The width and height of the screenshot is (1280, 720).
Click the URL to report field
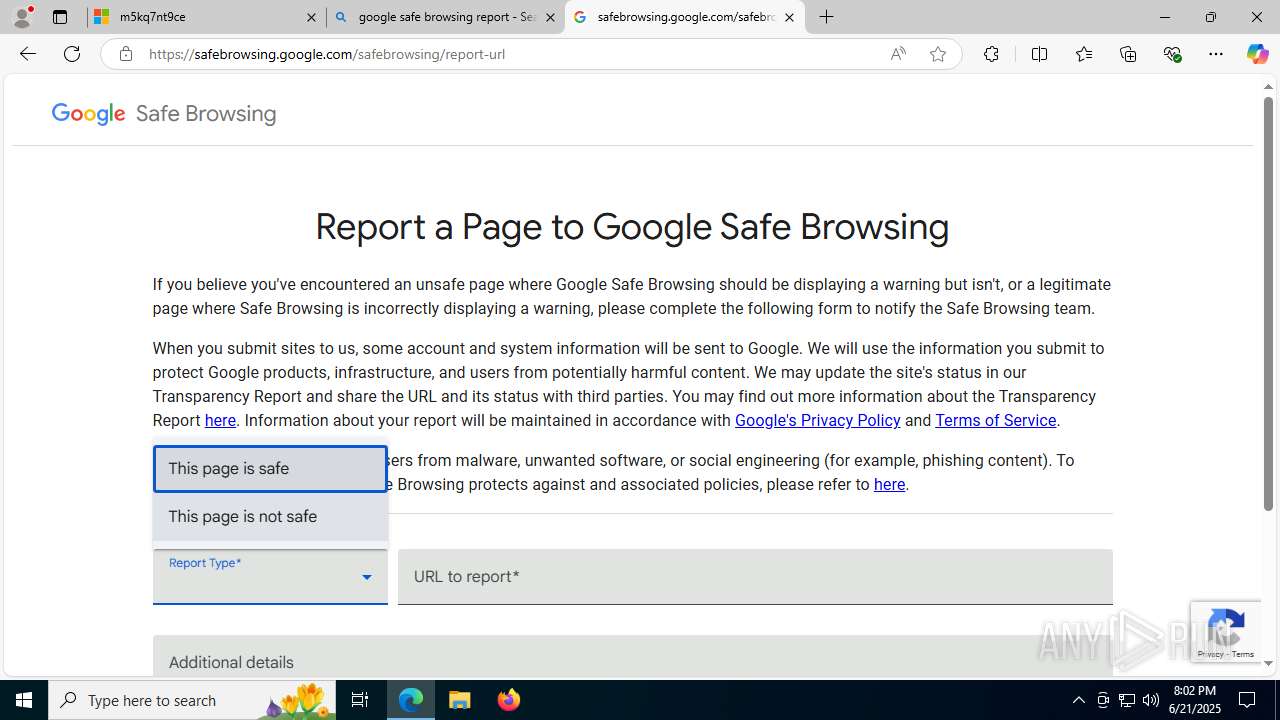pyautogui.click(x=755, y=577)
